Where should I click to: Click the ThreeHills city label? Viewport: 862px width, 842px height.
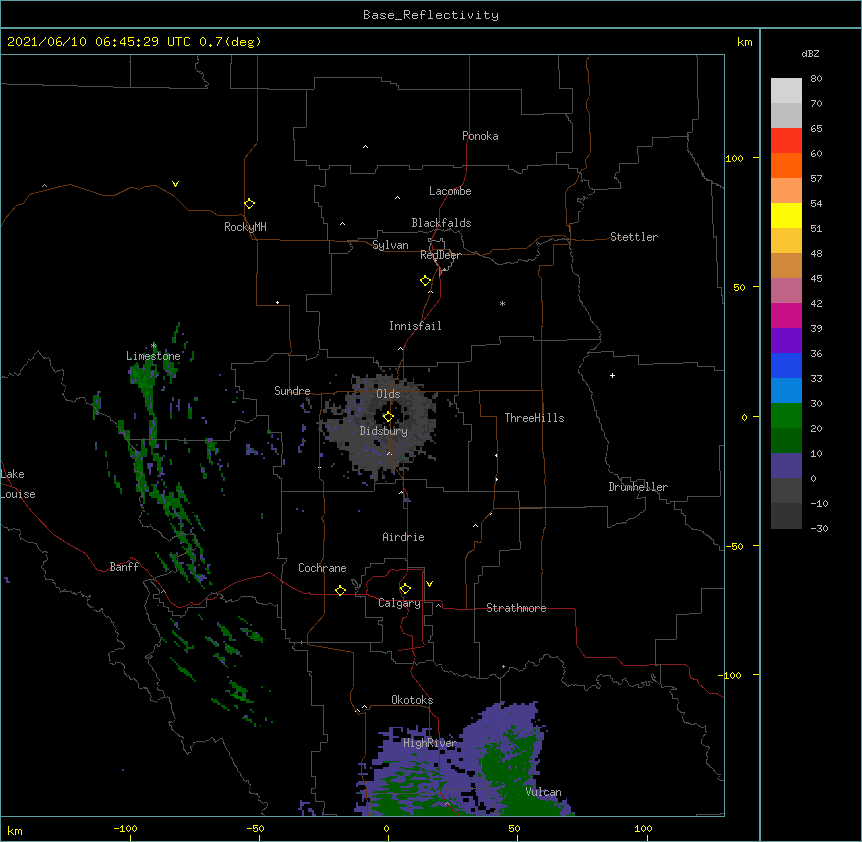pos(534,418)
